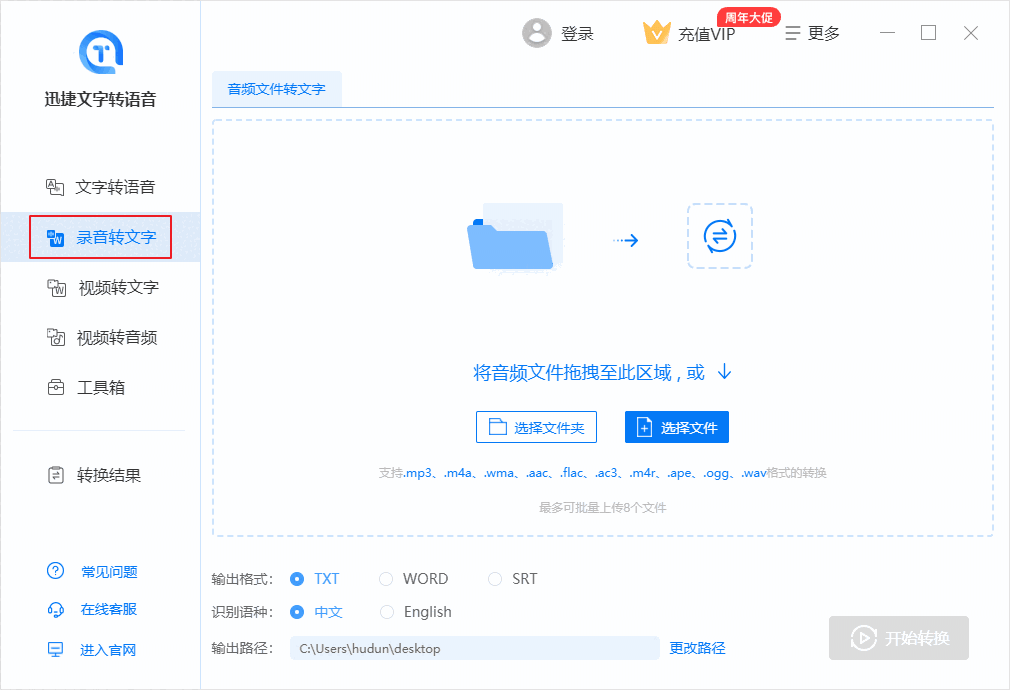The height and width of the screenshot is (690, 1010).
Task: Open the 视频转音频 converter
Action: [x=100, y=337]
